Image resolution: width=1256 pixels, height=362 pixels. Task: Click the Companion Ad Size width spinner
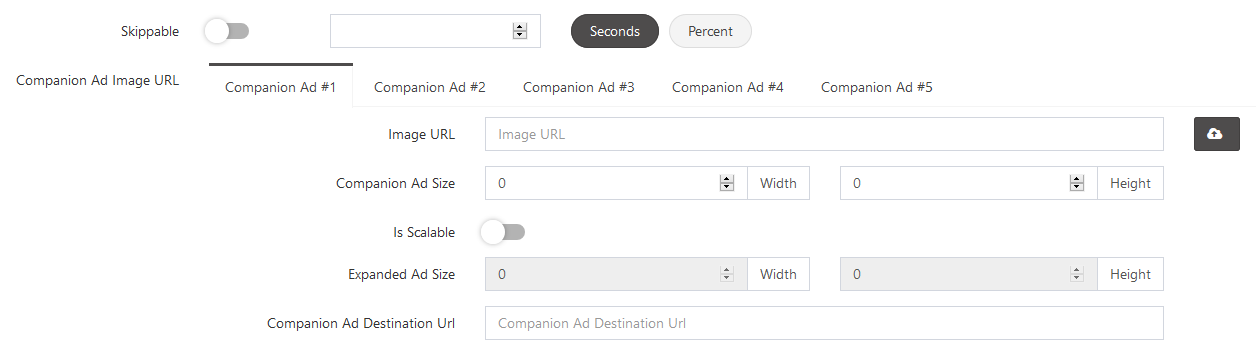click(727, 183)
